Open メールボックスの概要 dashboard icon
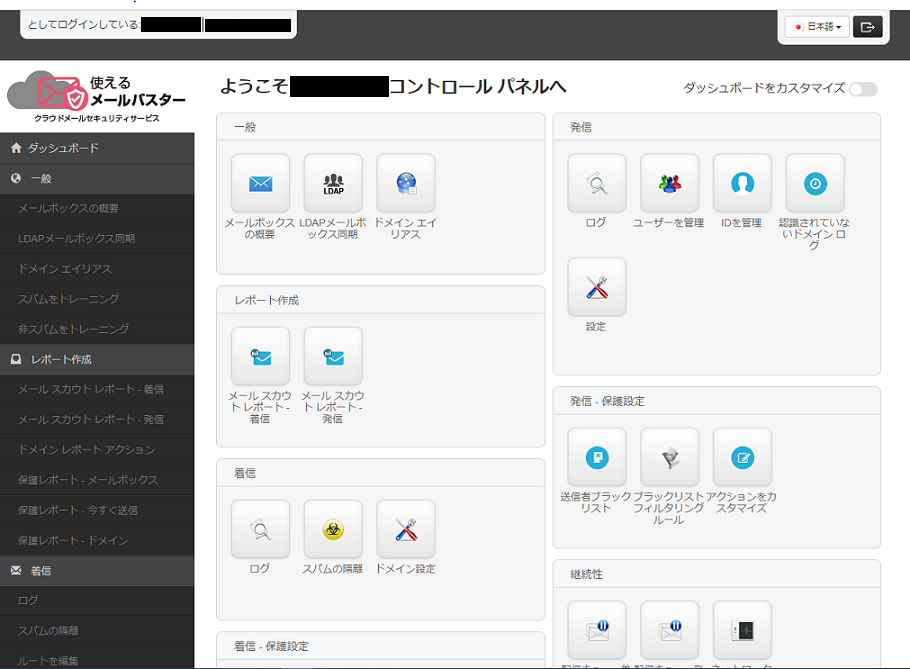The width and height of the screenshot is (910, 669). click(260, 183)
